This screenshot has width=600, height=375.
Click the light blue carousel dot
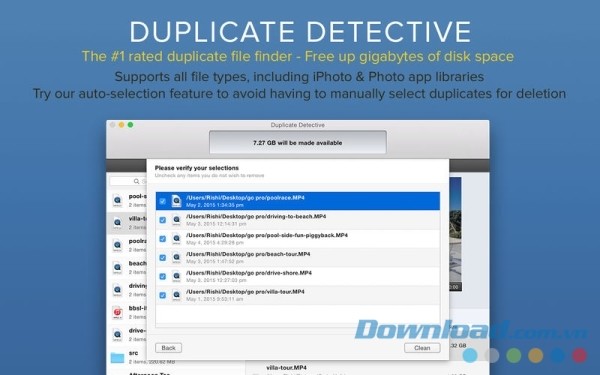coord(470,355)
